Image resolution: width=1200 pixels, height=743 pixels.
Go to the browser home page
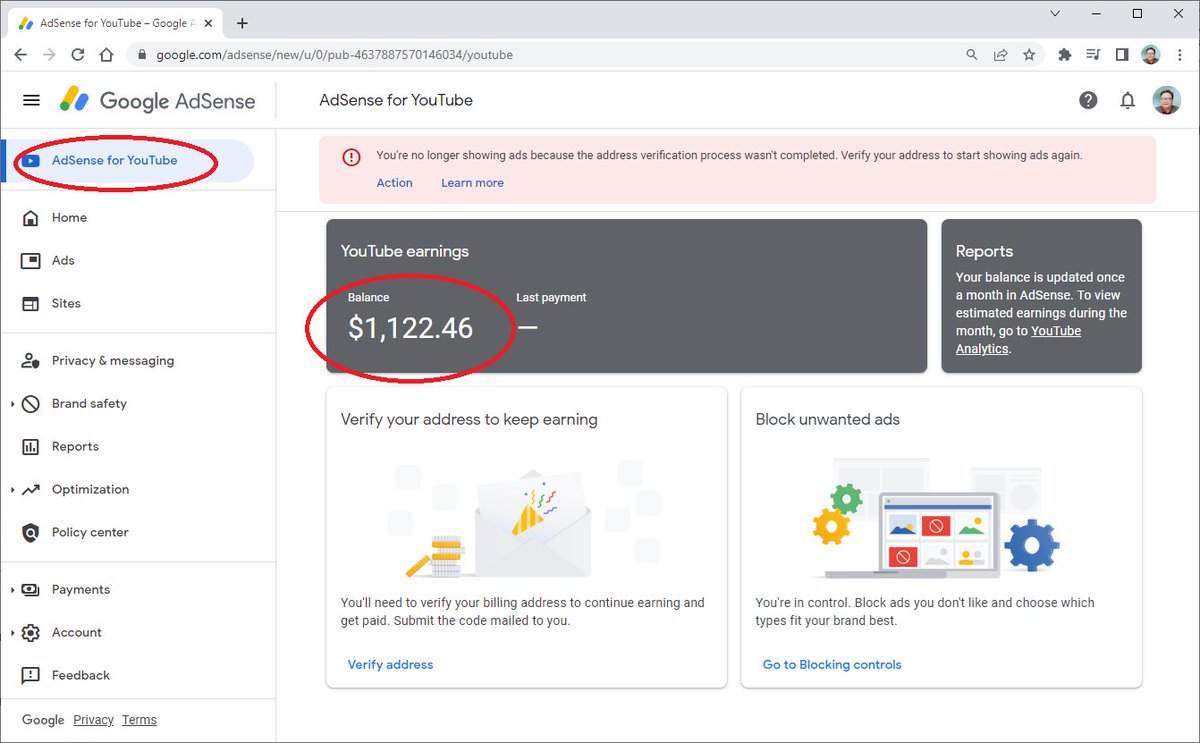(x=106, y=55)
